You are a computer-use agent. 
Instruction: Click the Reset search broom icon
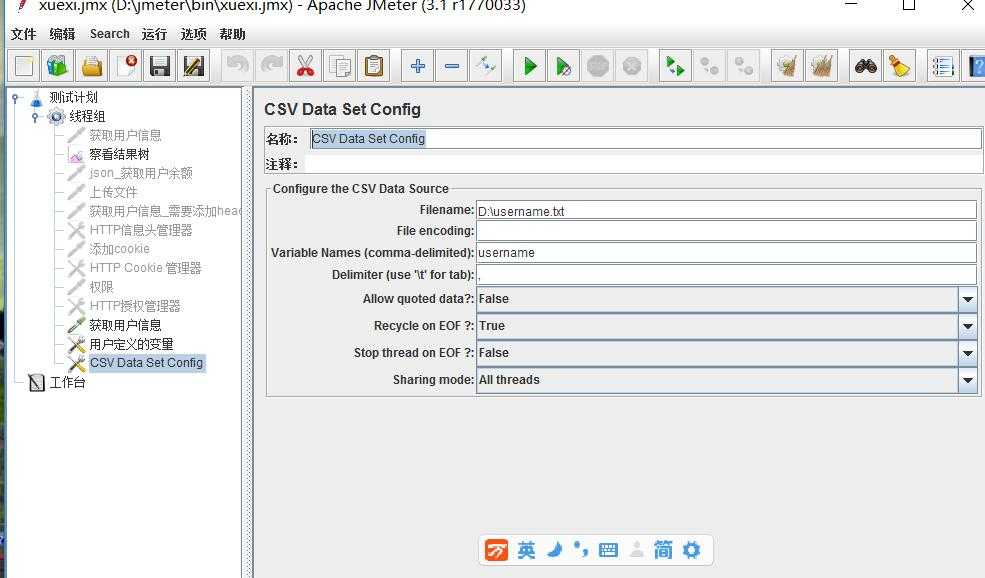coord(900,66)
